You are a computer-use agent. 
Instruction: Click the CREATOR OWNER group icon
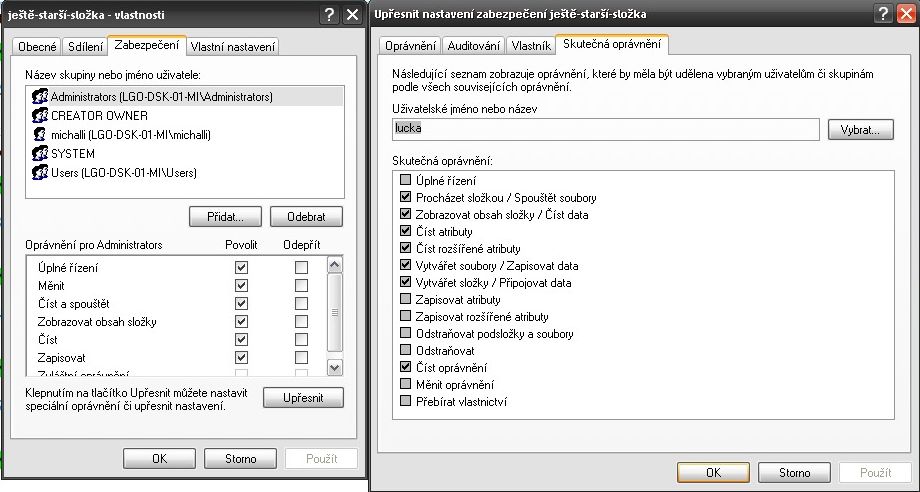tap(40, 116)
